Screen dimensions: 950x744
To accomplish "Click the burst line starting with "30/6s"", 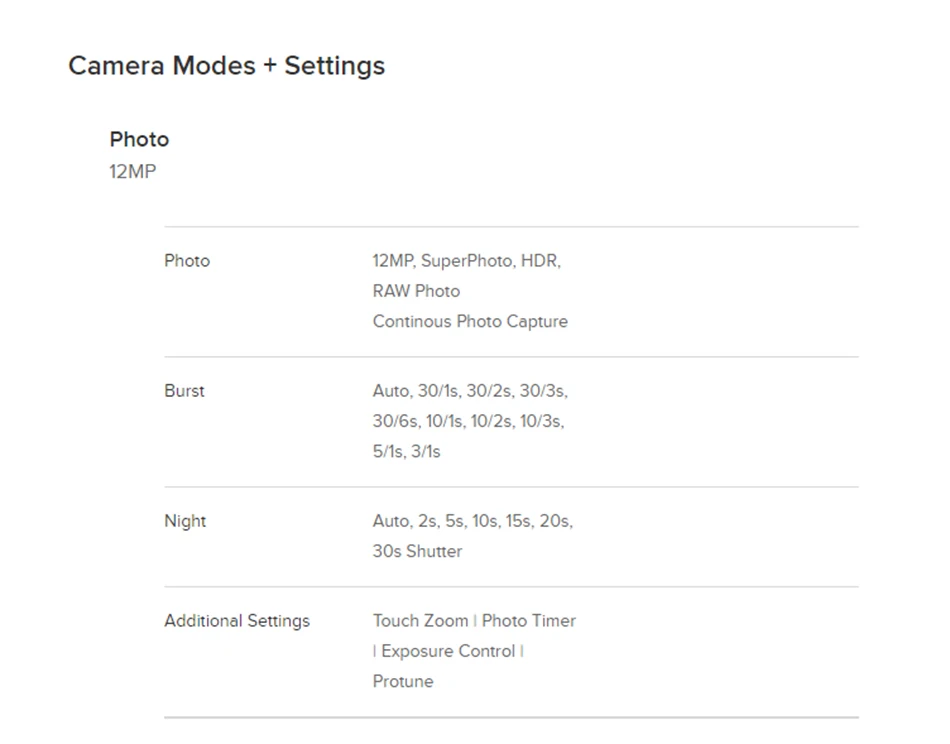I will 468,421.
